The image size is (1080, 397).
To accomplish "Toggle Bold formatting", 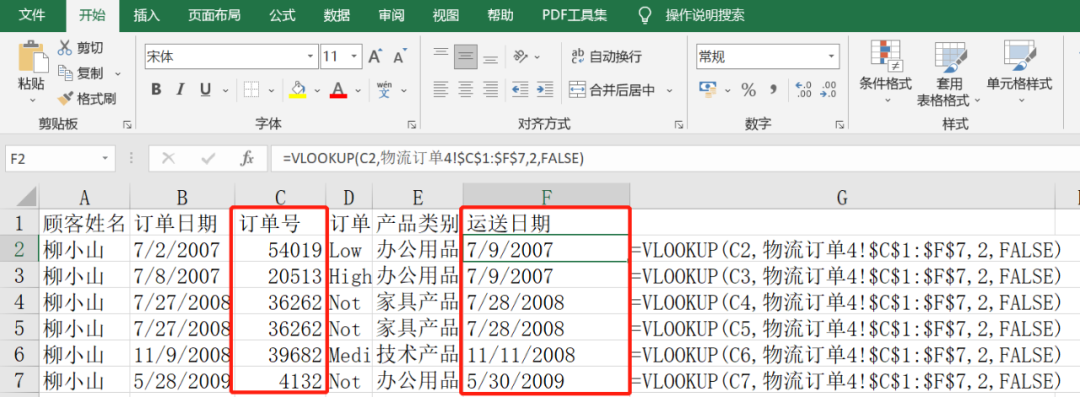I will click(x=156, y=90).
